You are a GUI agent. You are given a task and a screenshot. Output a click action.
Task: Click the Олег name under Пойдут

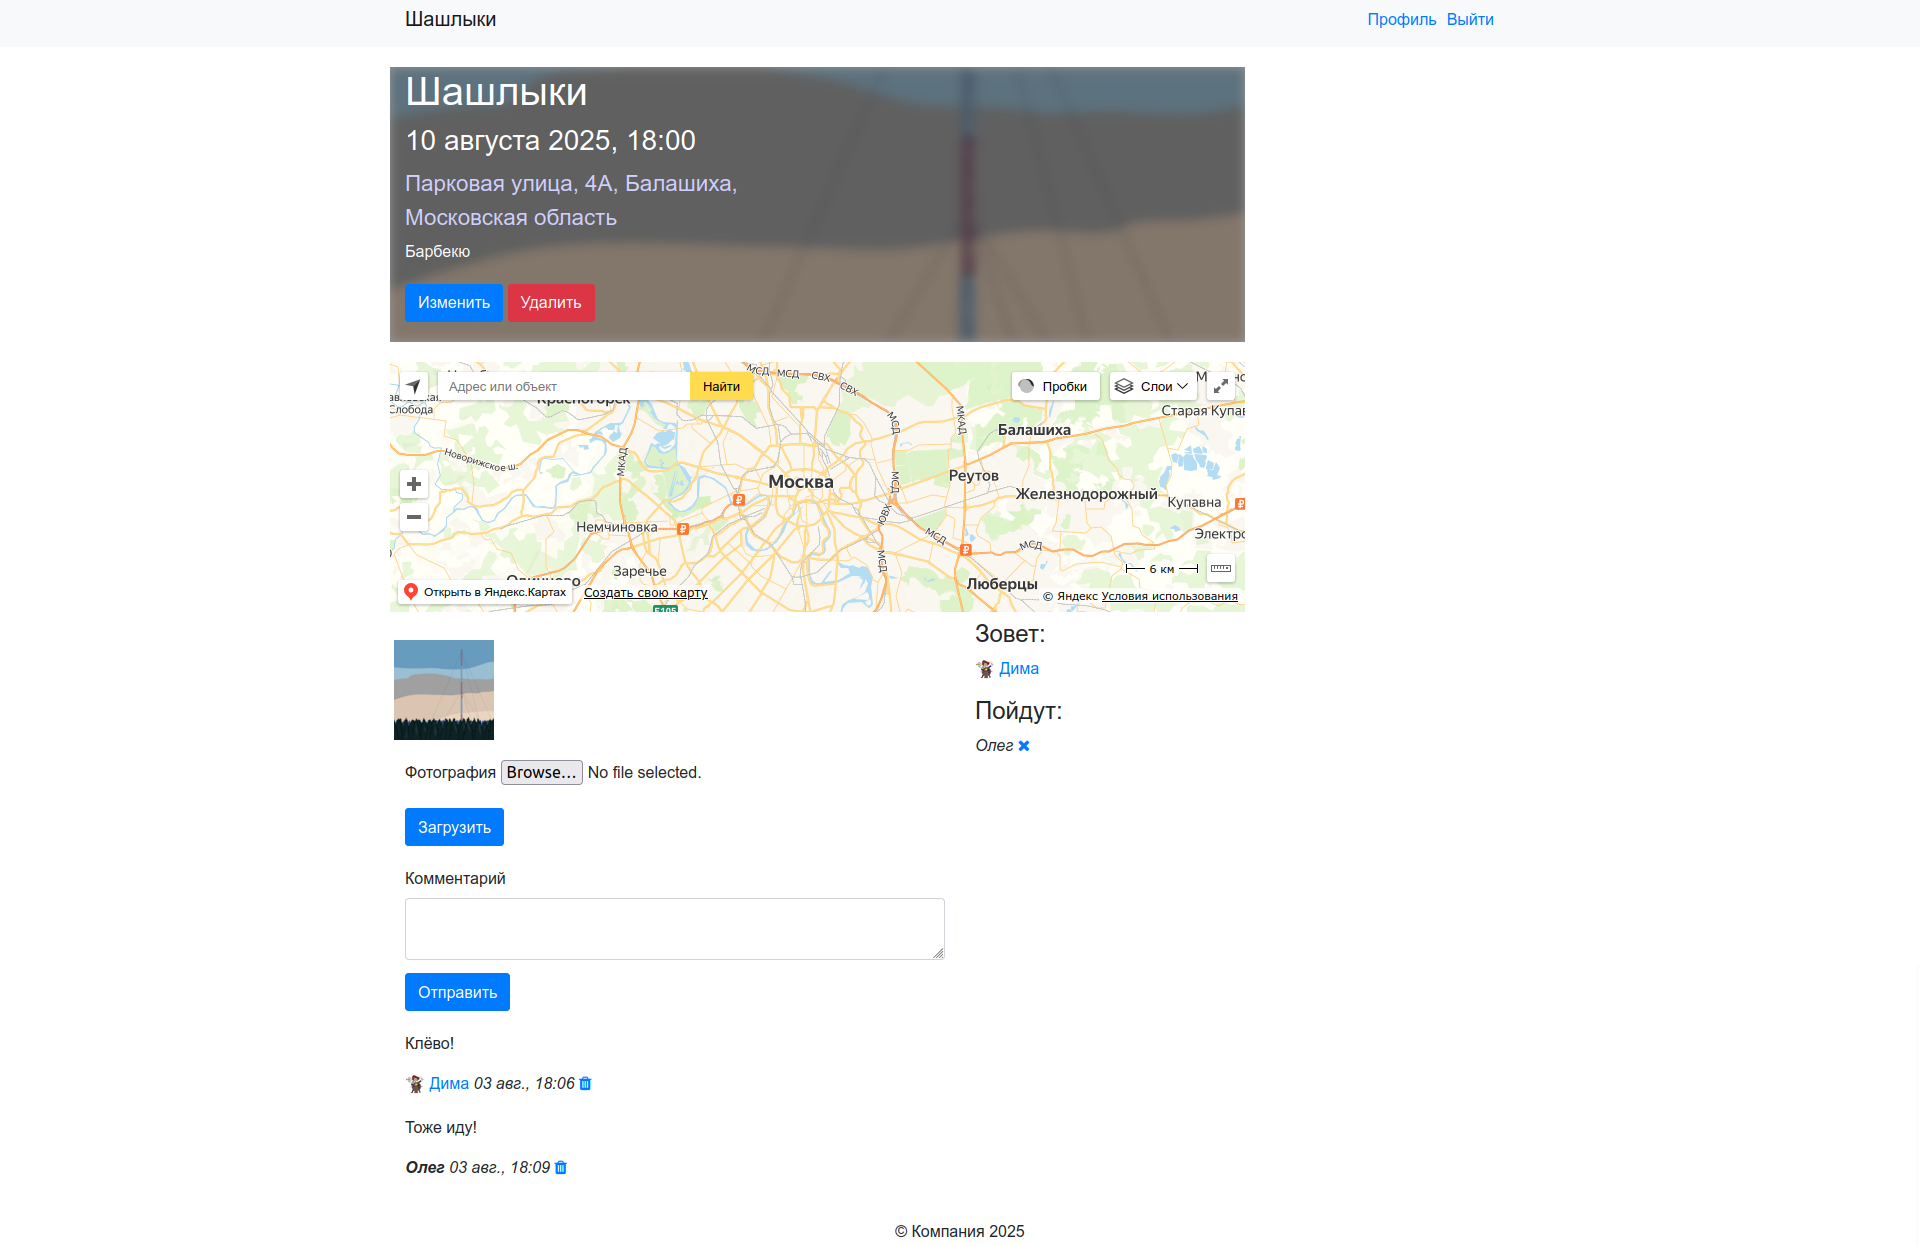(x=995, y=746)
